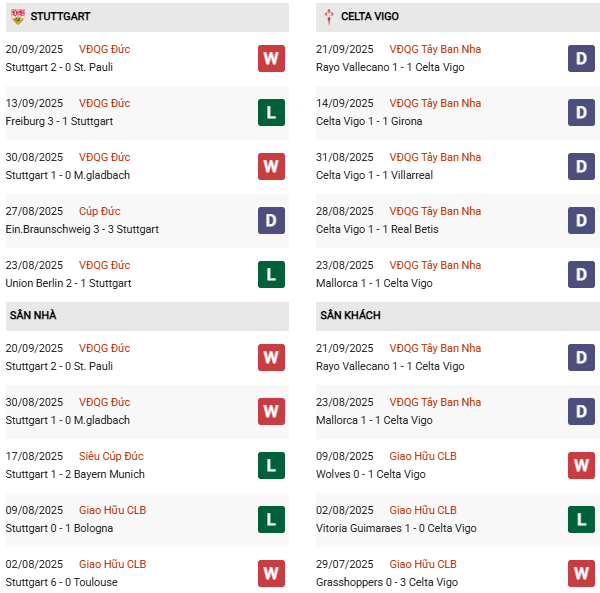
Task: Open the Siêu Cúp Đức competition link
Action: 111,456
